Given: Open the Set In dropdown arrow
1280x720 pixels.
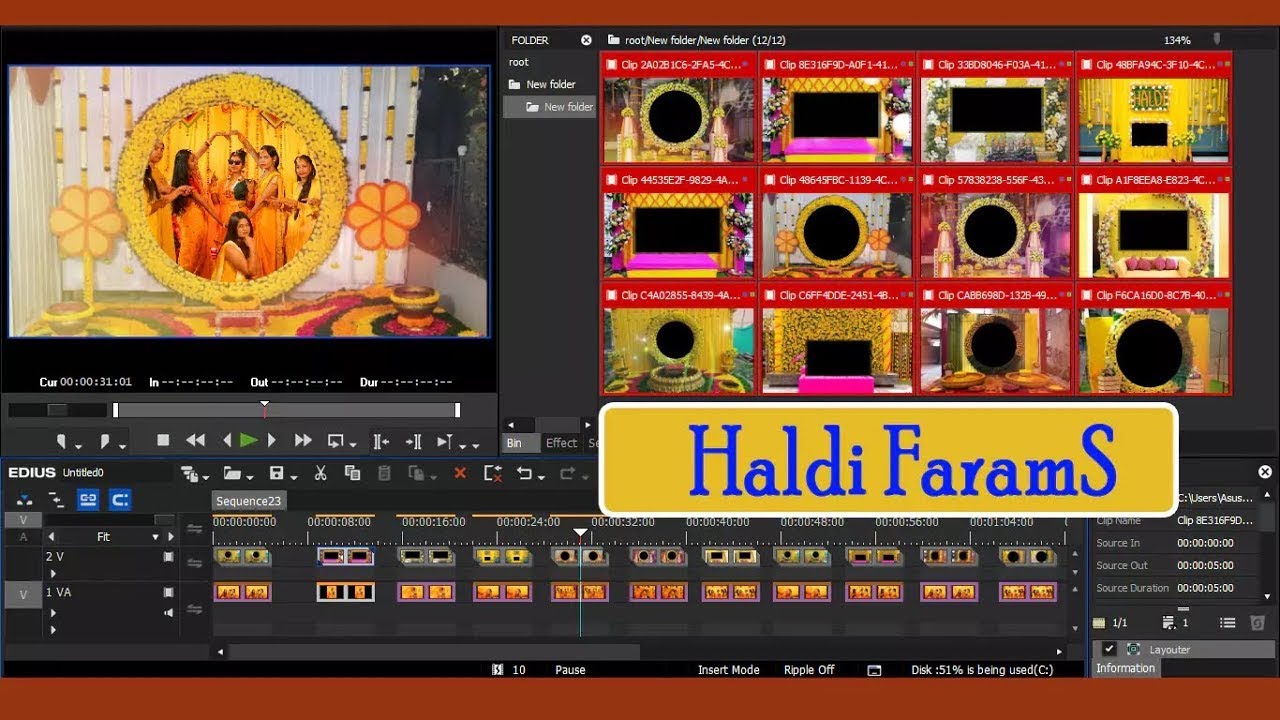Looking at the screenshot, I should point(77,446).
